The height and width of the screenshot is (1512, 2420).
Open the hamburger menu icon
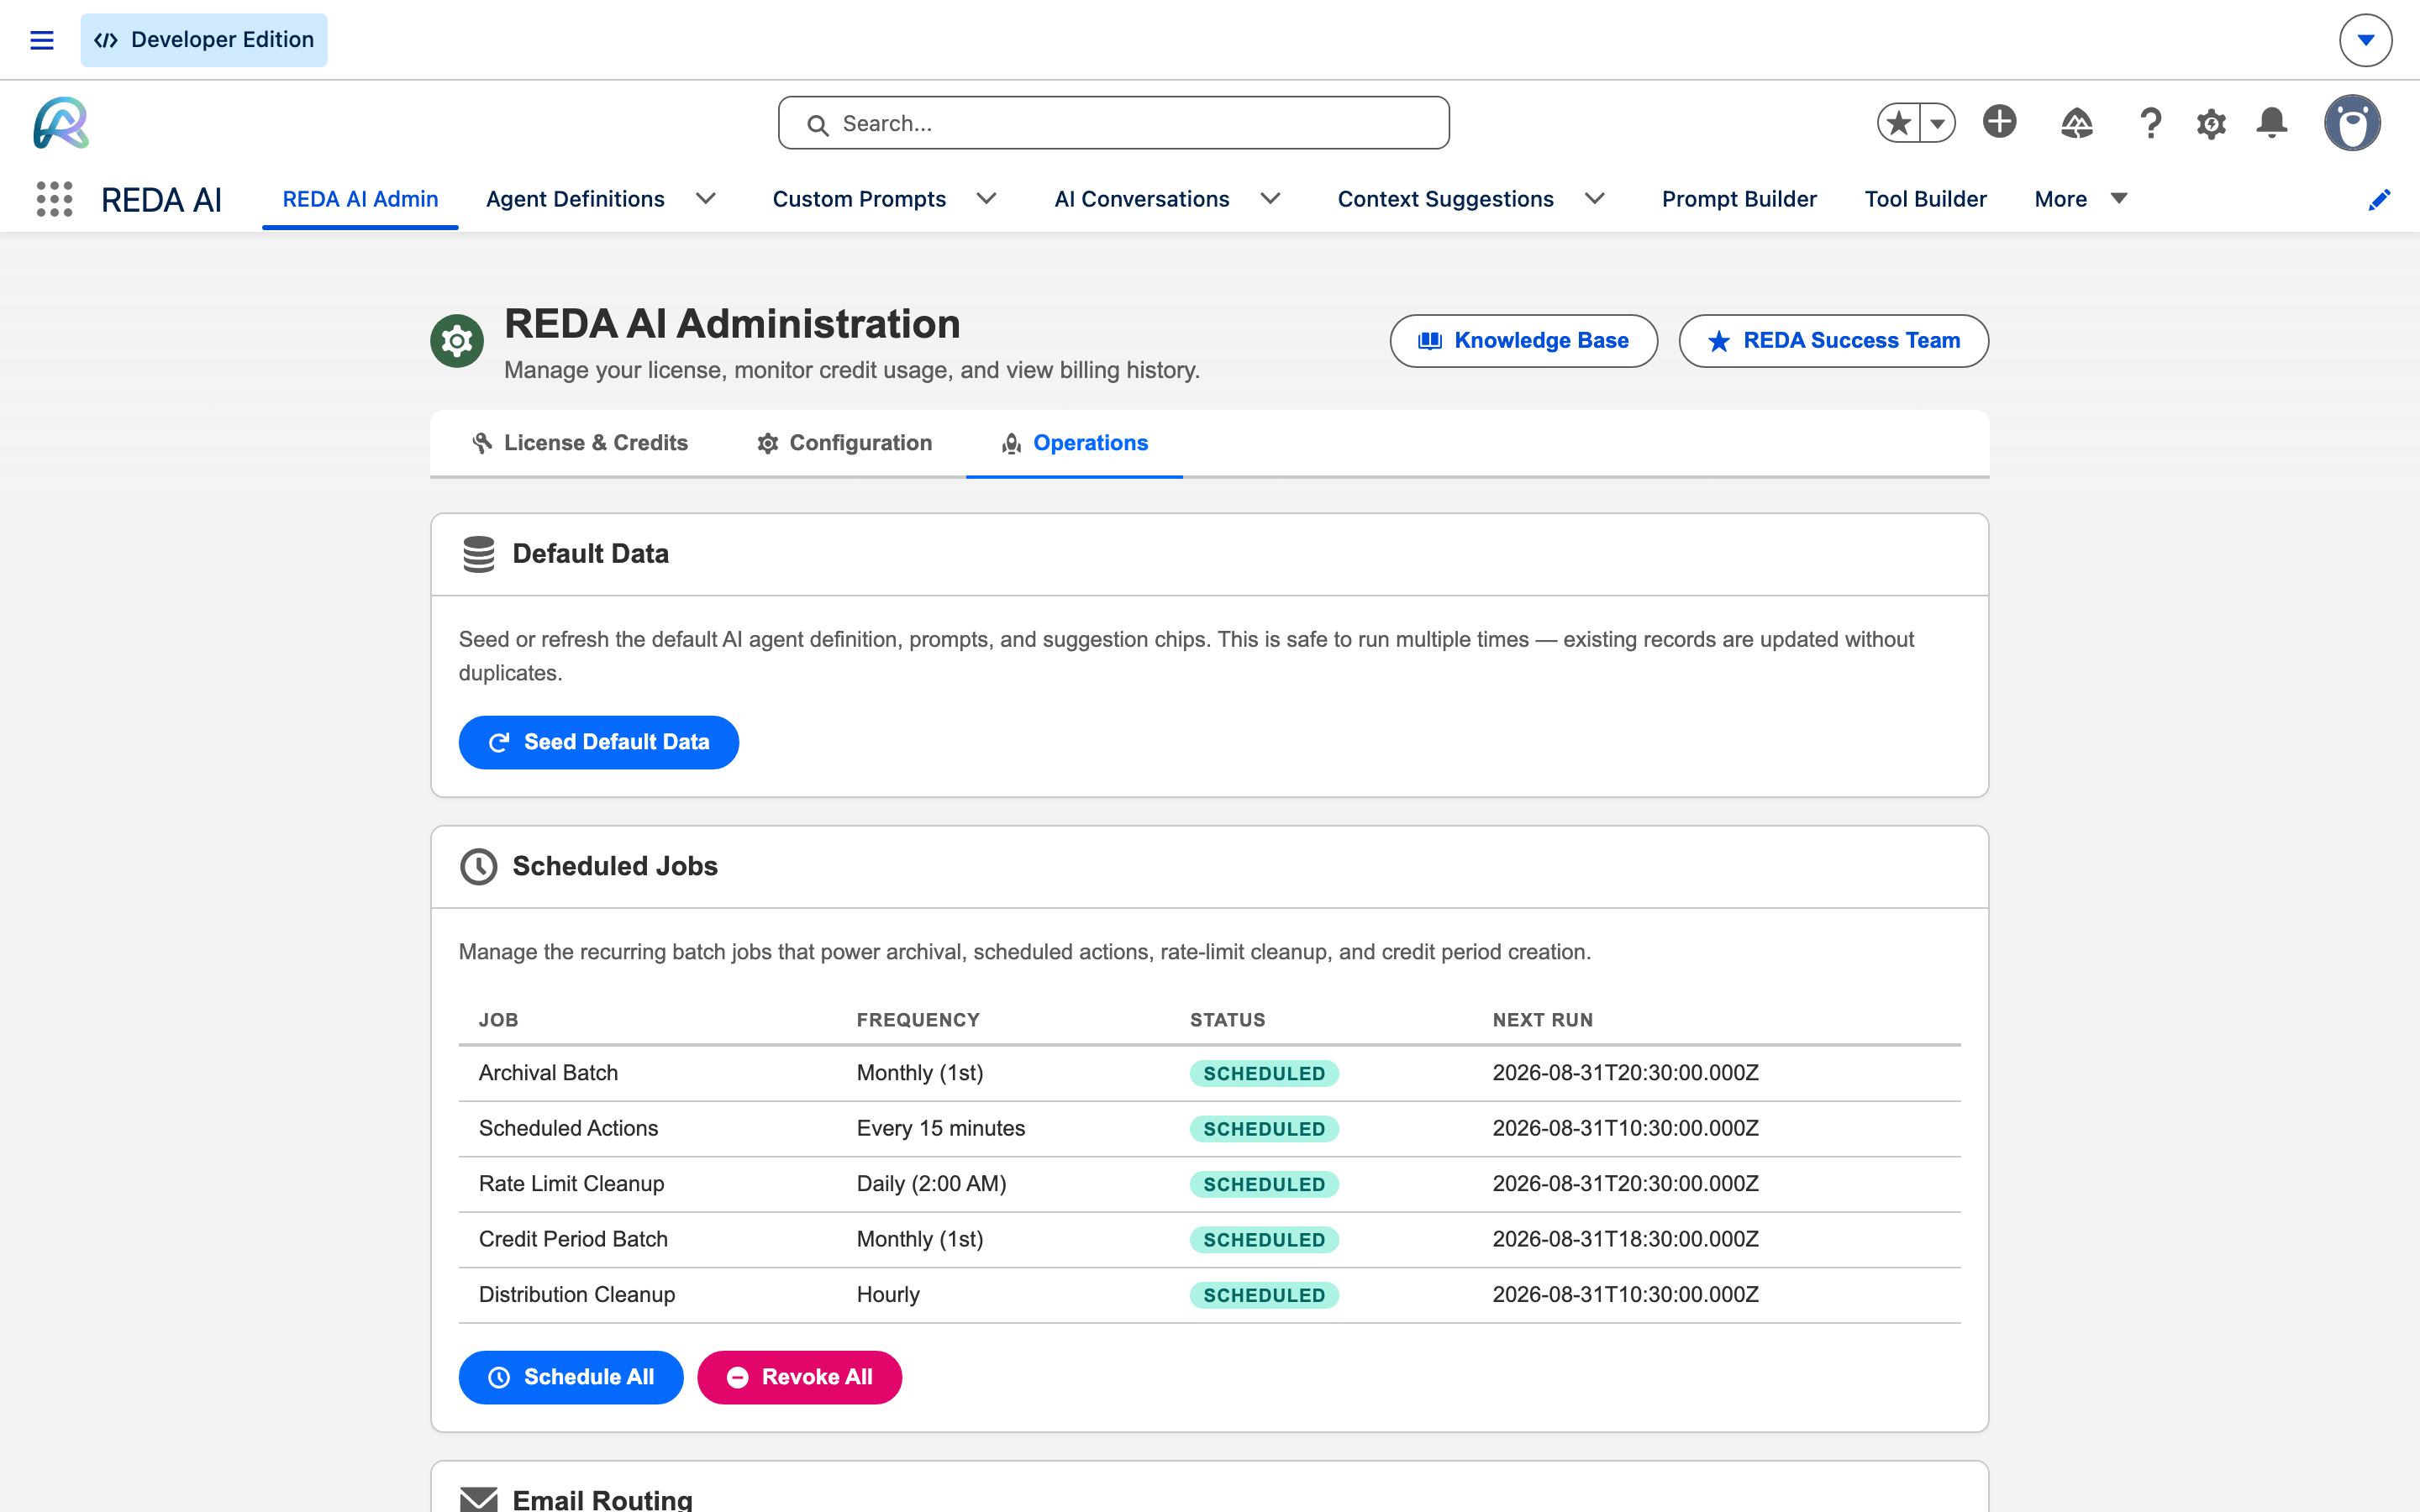tap(42, 40)
